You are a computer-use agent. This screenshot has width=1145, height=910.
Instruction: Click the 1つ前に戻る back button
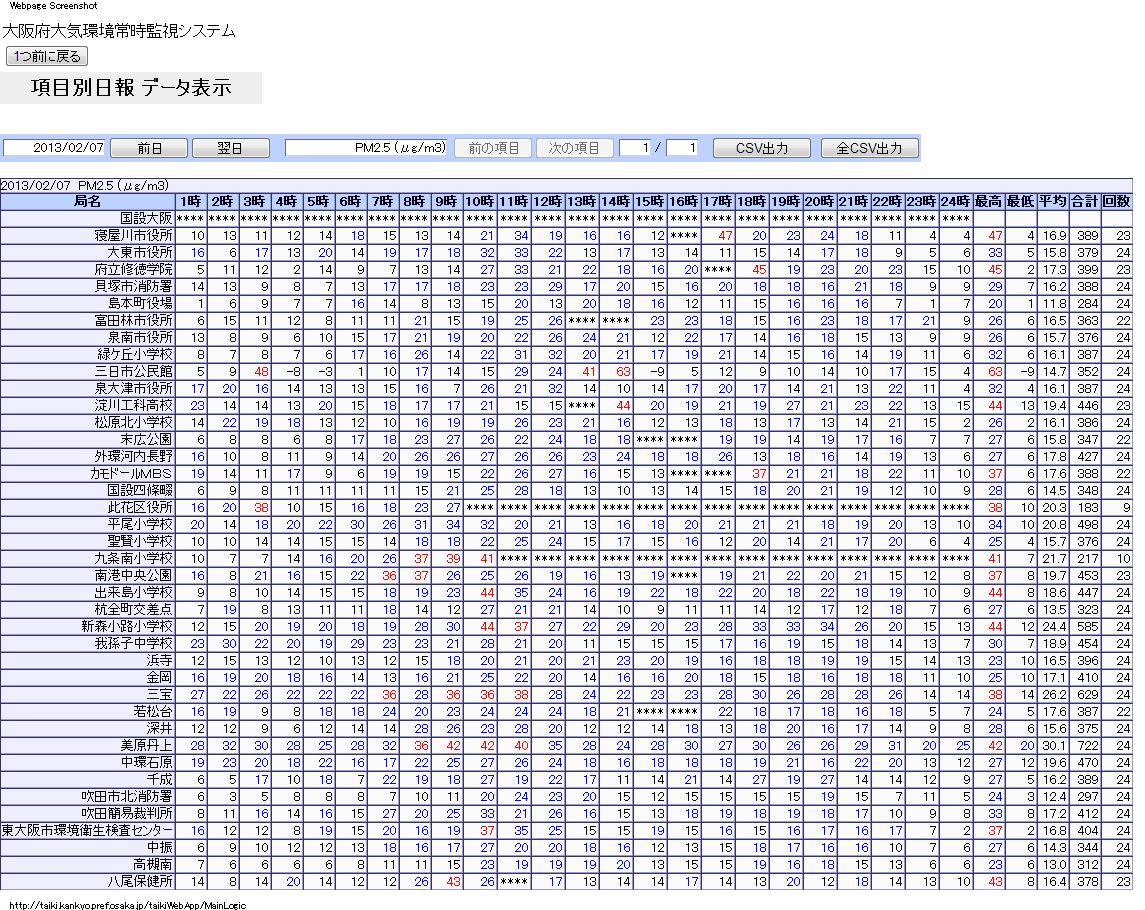click(47, 57)
